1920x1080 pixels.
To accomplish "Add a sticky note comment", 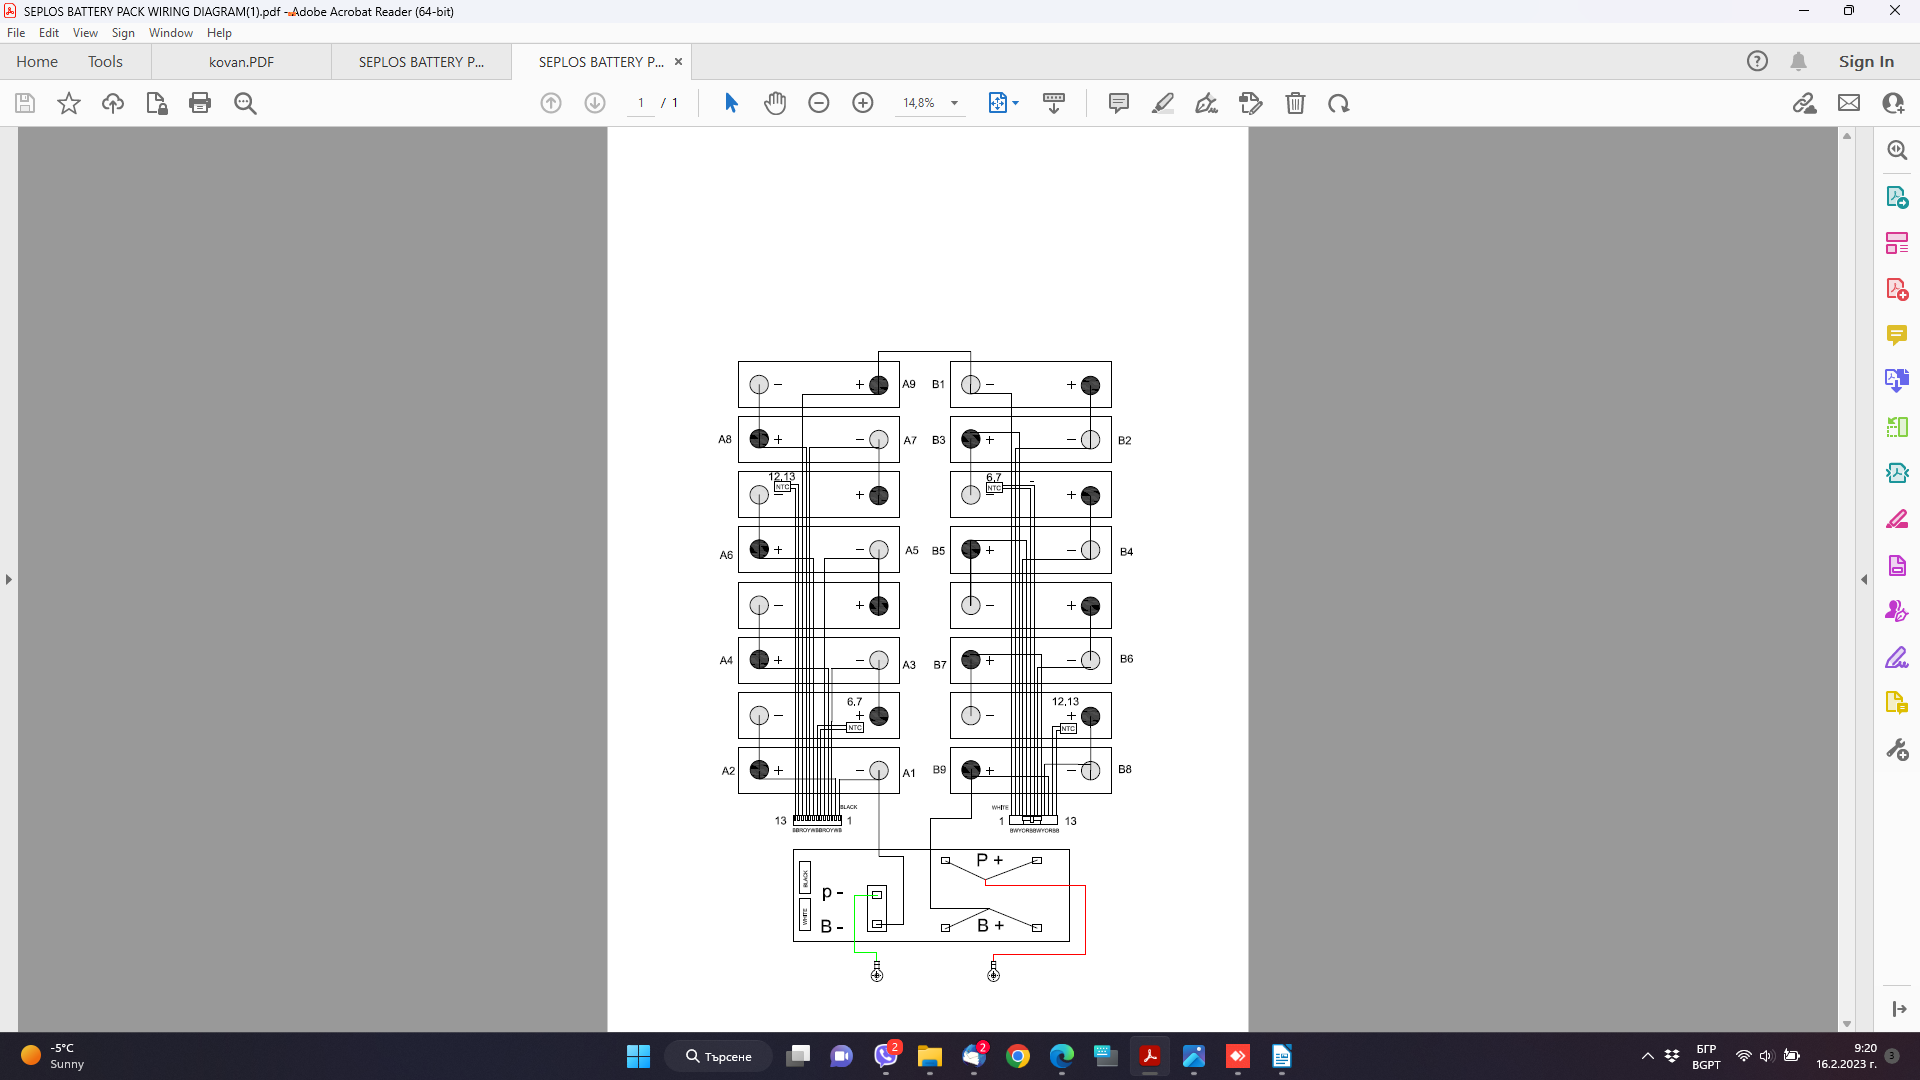I will 1119,103.
